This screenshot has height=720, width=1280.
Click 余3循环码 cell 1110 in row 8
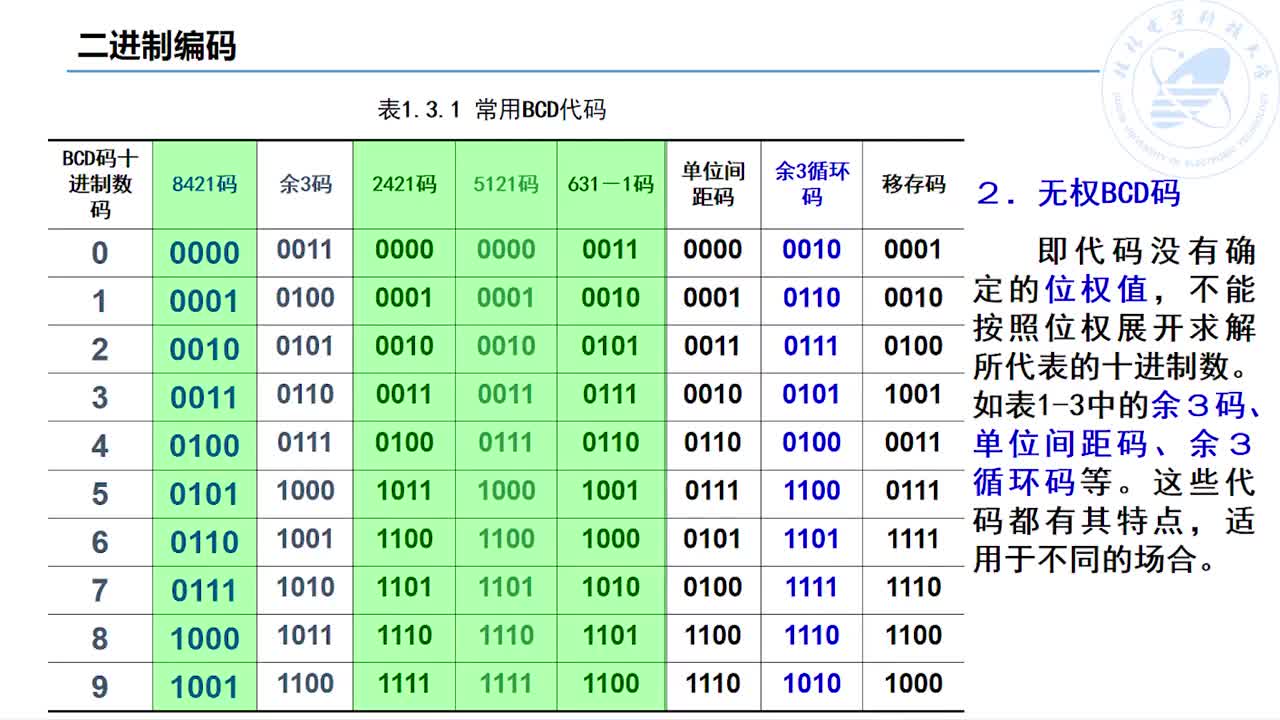[x=812, y=635]
